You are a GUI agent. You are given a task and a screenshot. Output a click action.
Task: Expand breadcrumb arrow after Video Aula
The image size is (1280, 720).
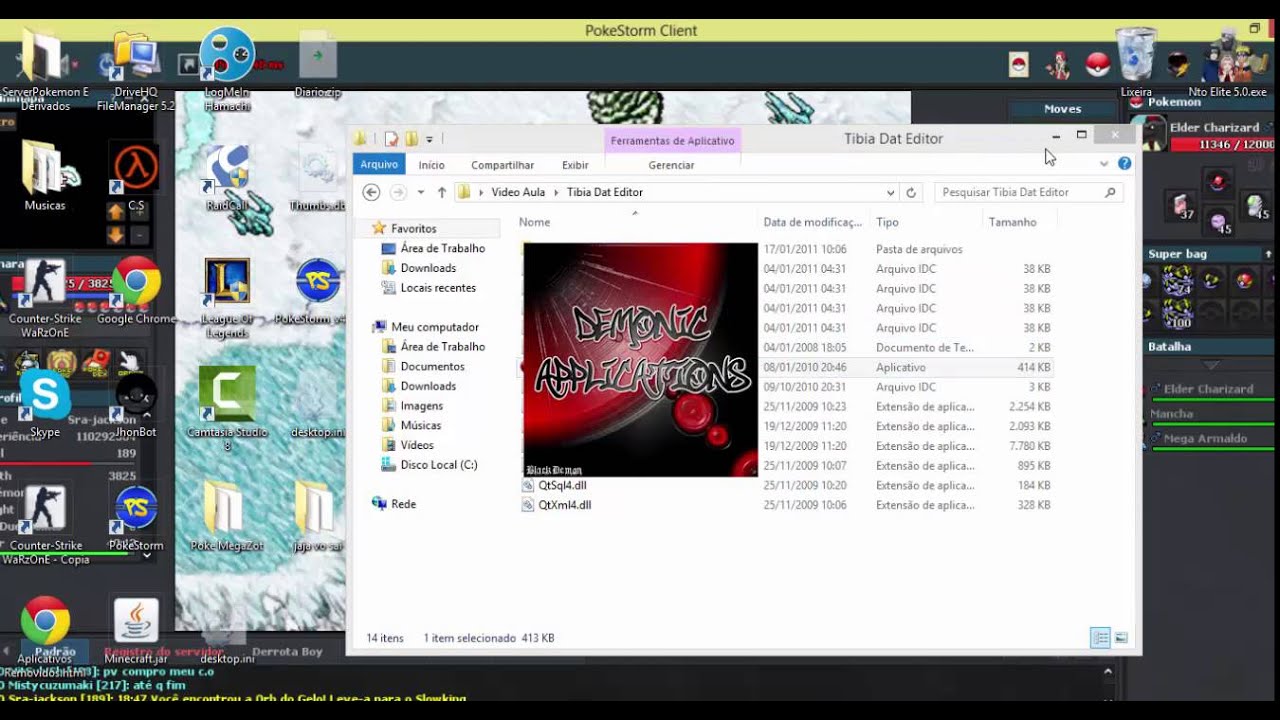[556, 192]
